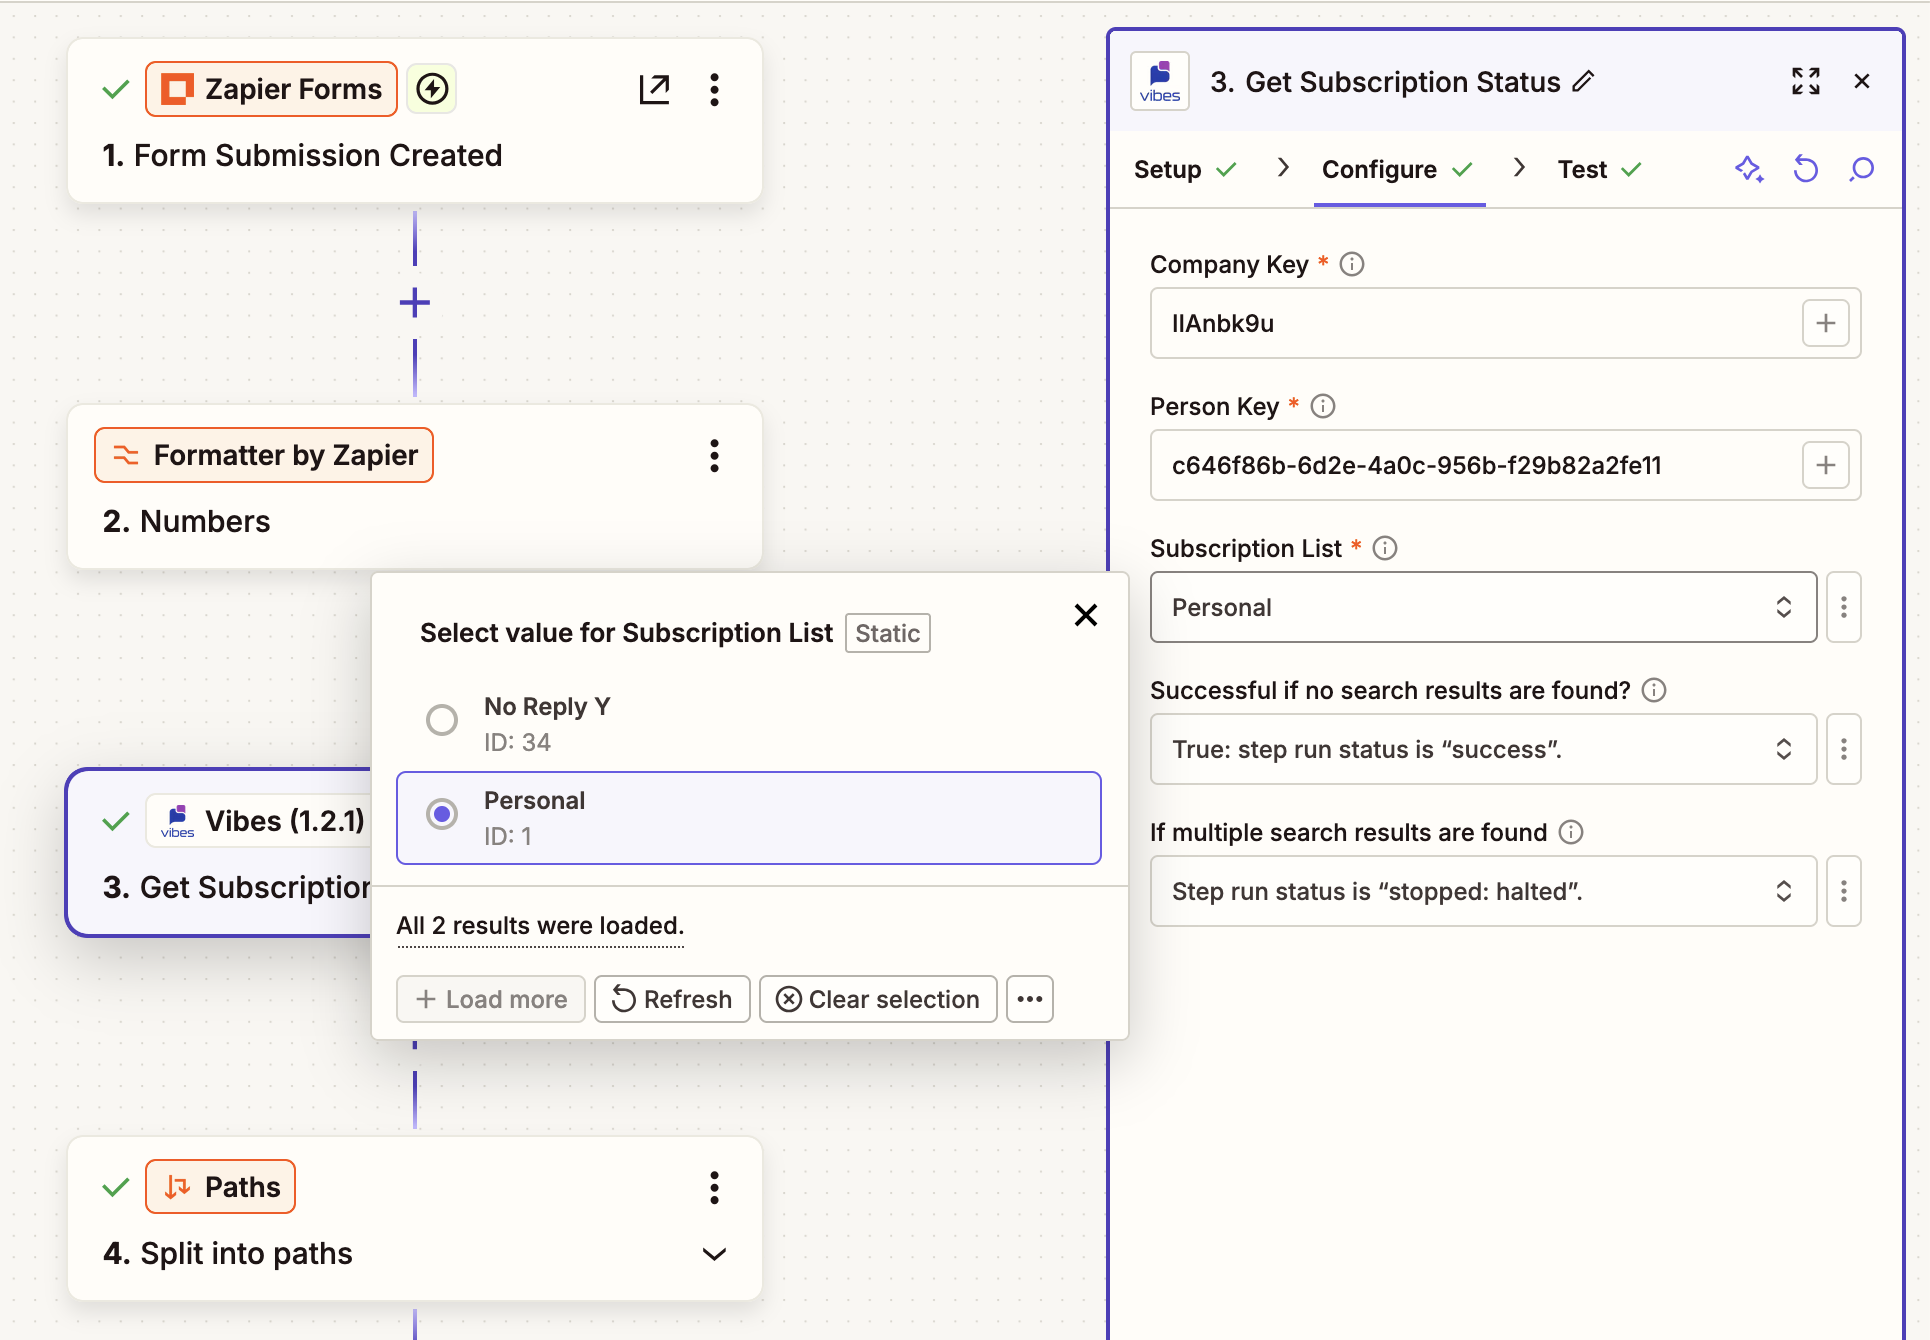Click the instant trigger lightning bolt icon
Image resolution: width=1930 pixels, height=1340 pixels.
tap(432, 89)
